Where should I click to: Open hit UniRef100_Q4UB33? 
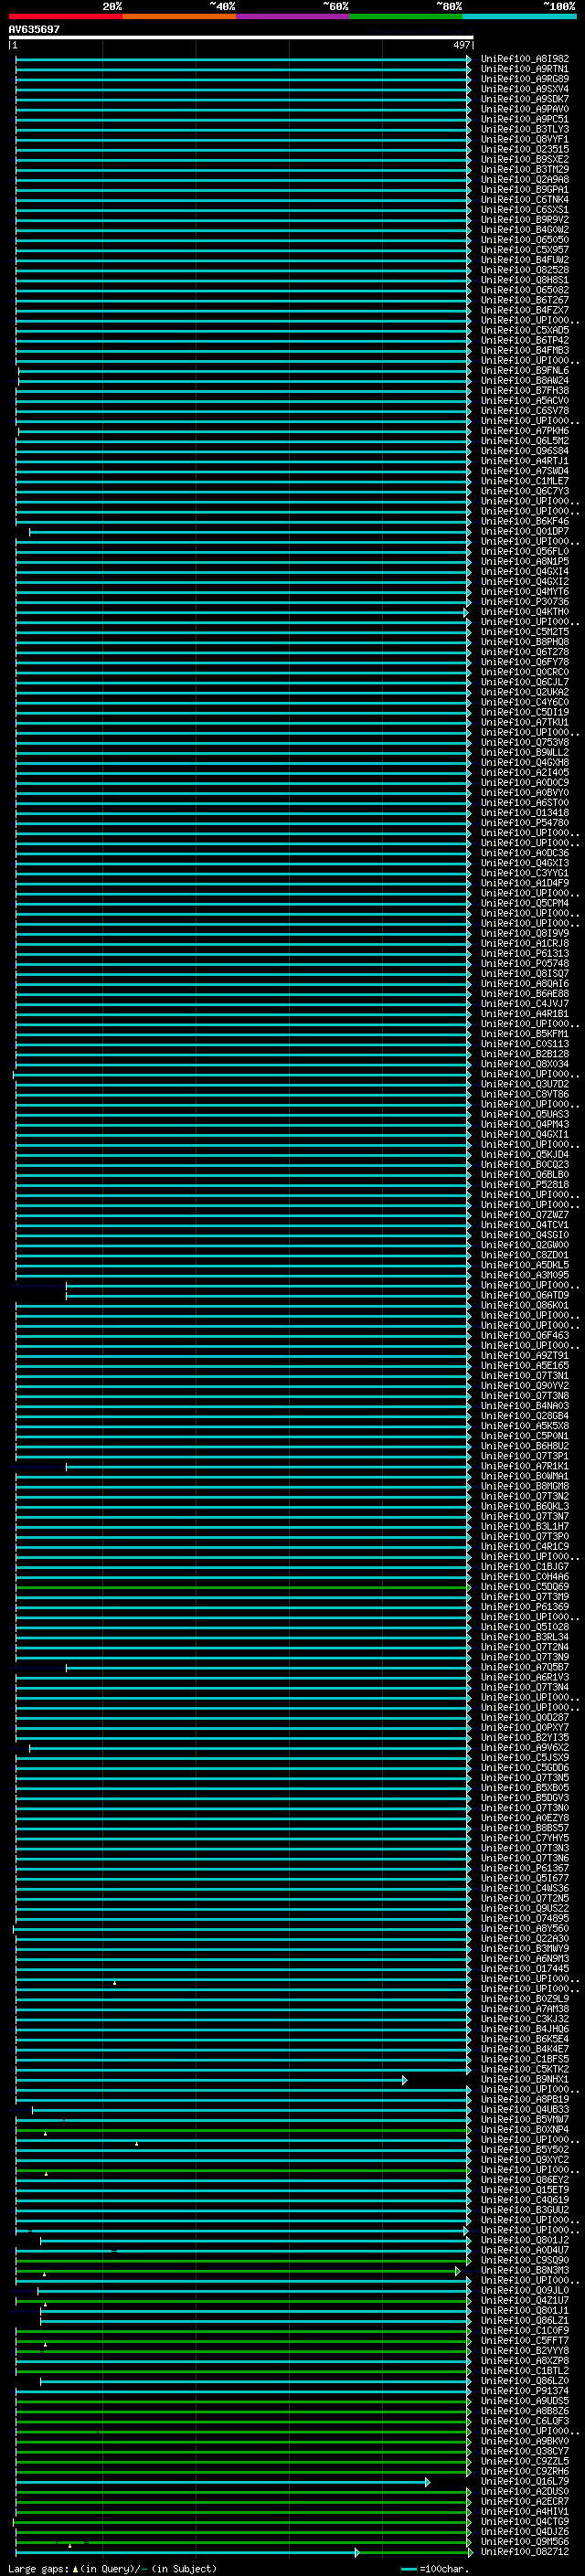pyautogui.click(x=525, y=2110)
